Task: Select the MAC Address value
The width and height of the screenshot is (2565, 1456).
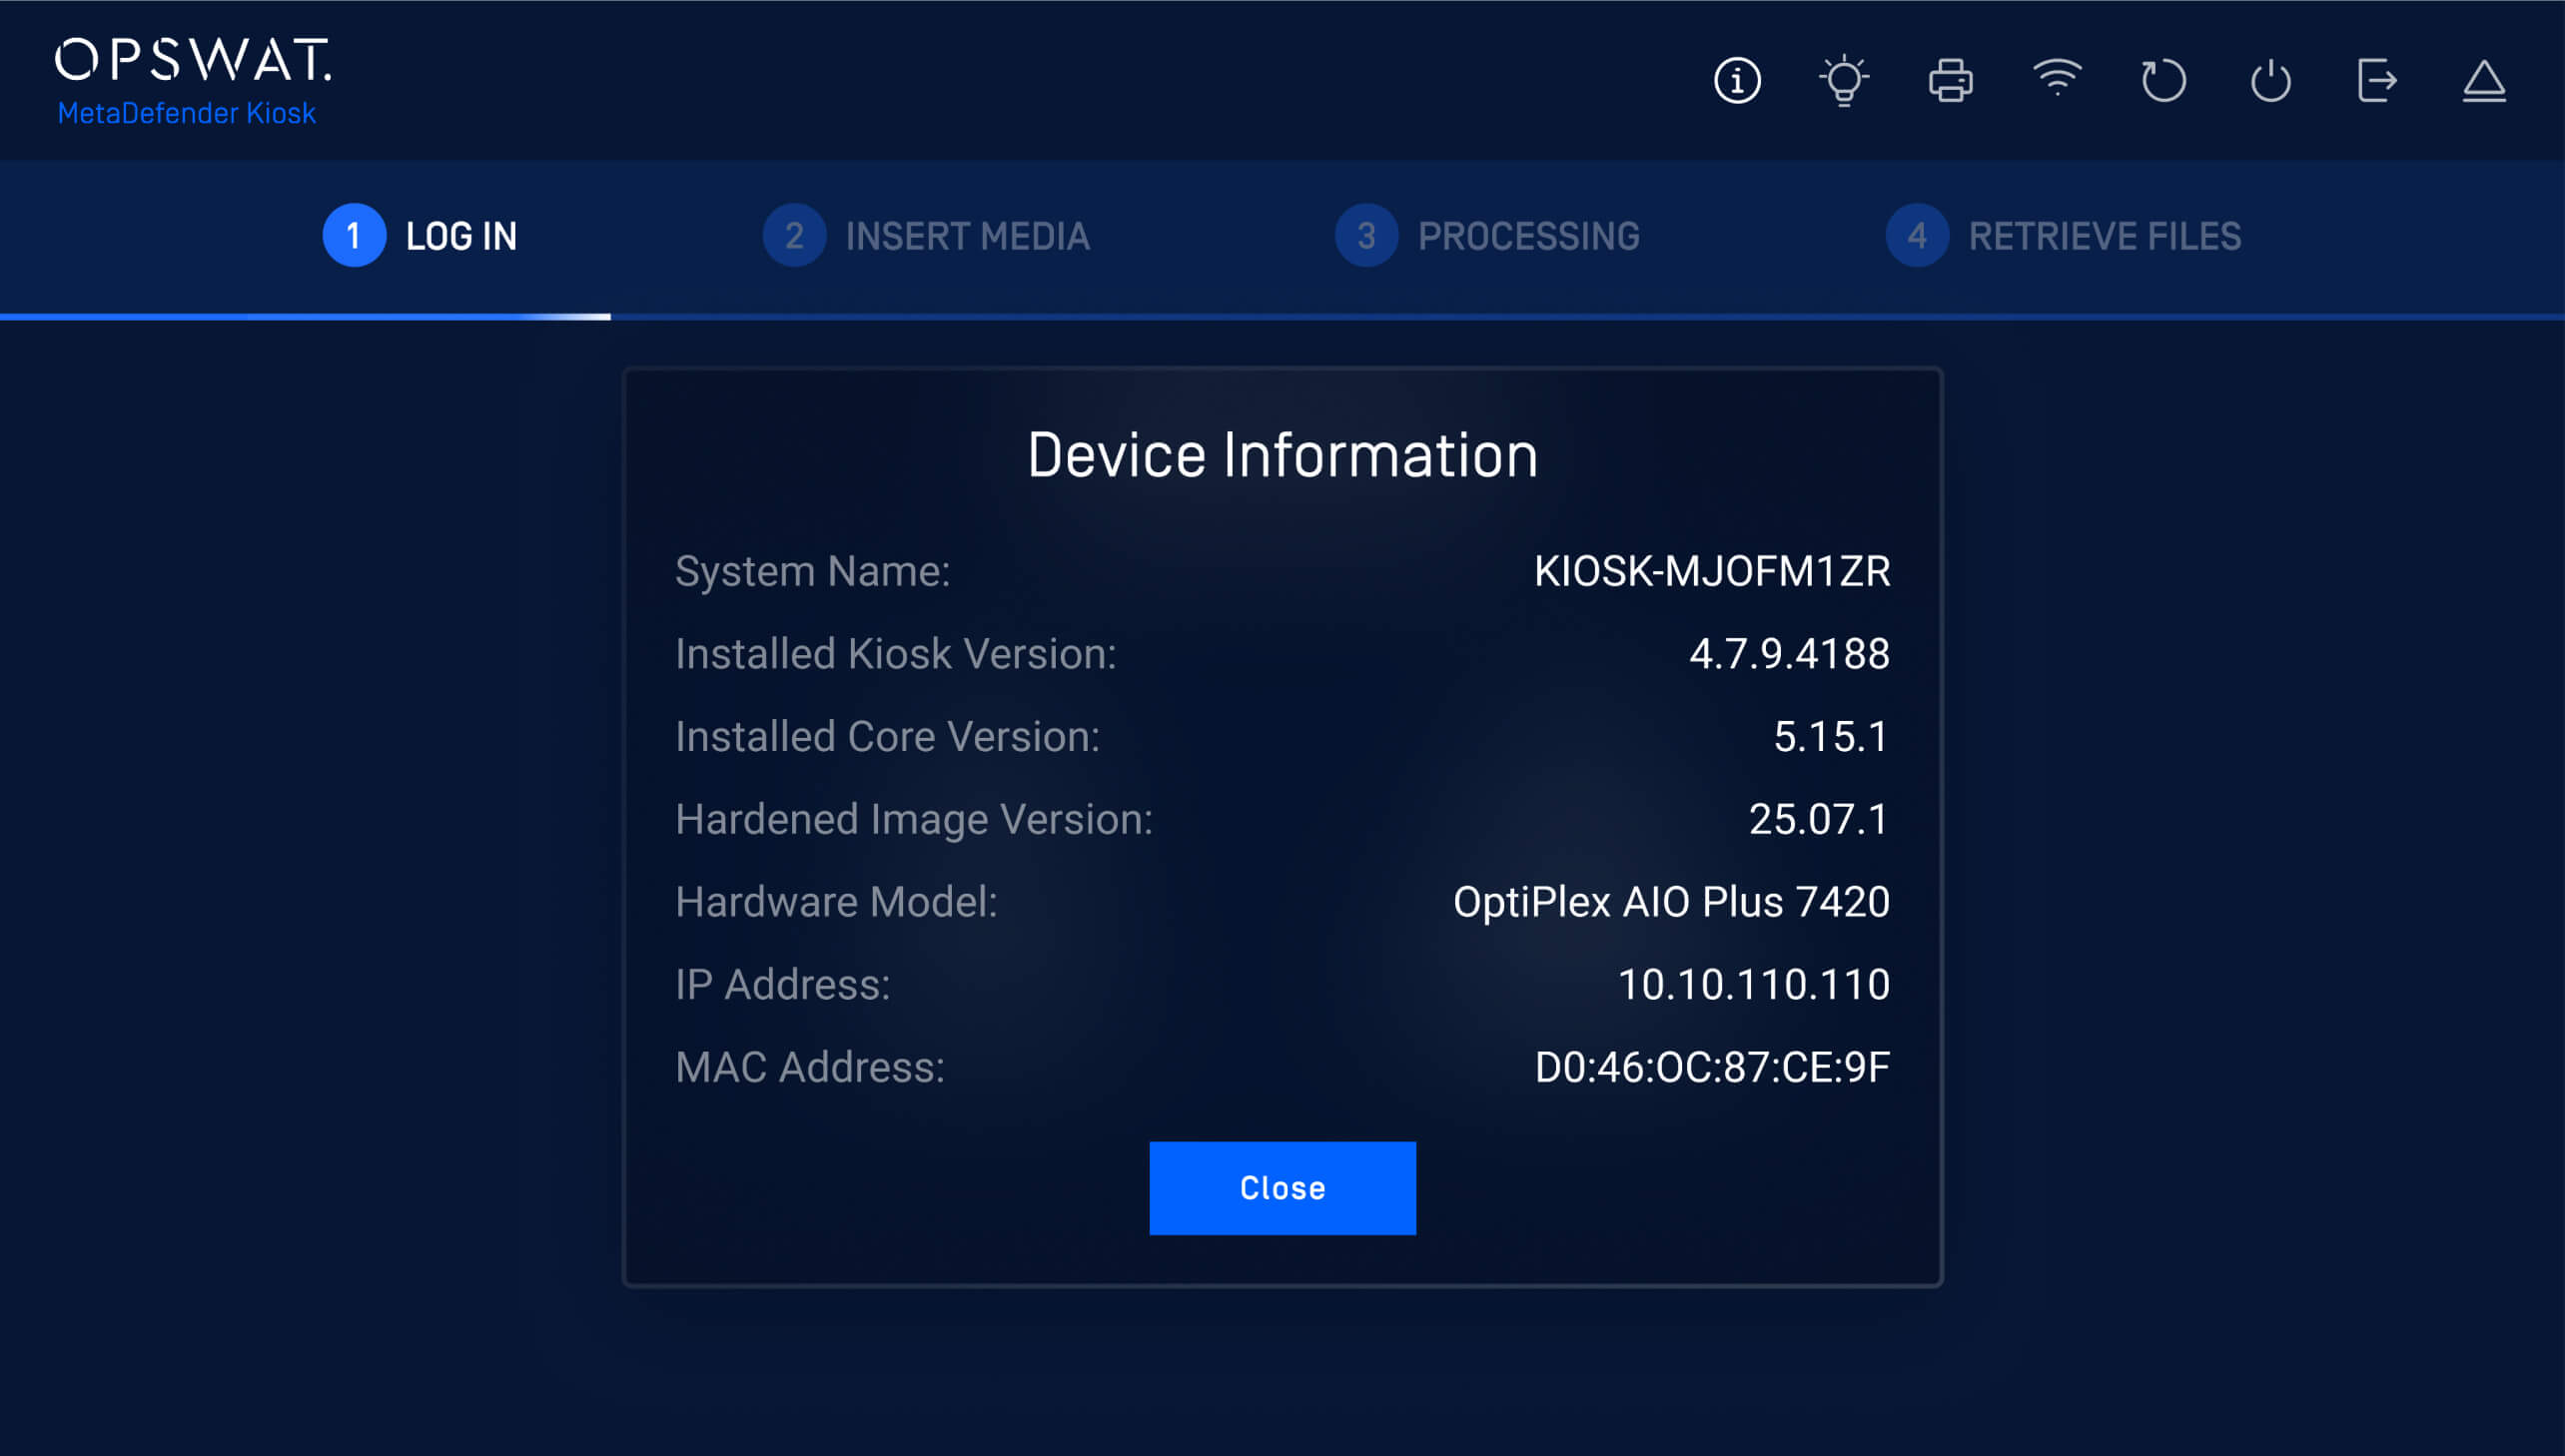Action: pyautogui.click(x=1712, y=1066)
